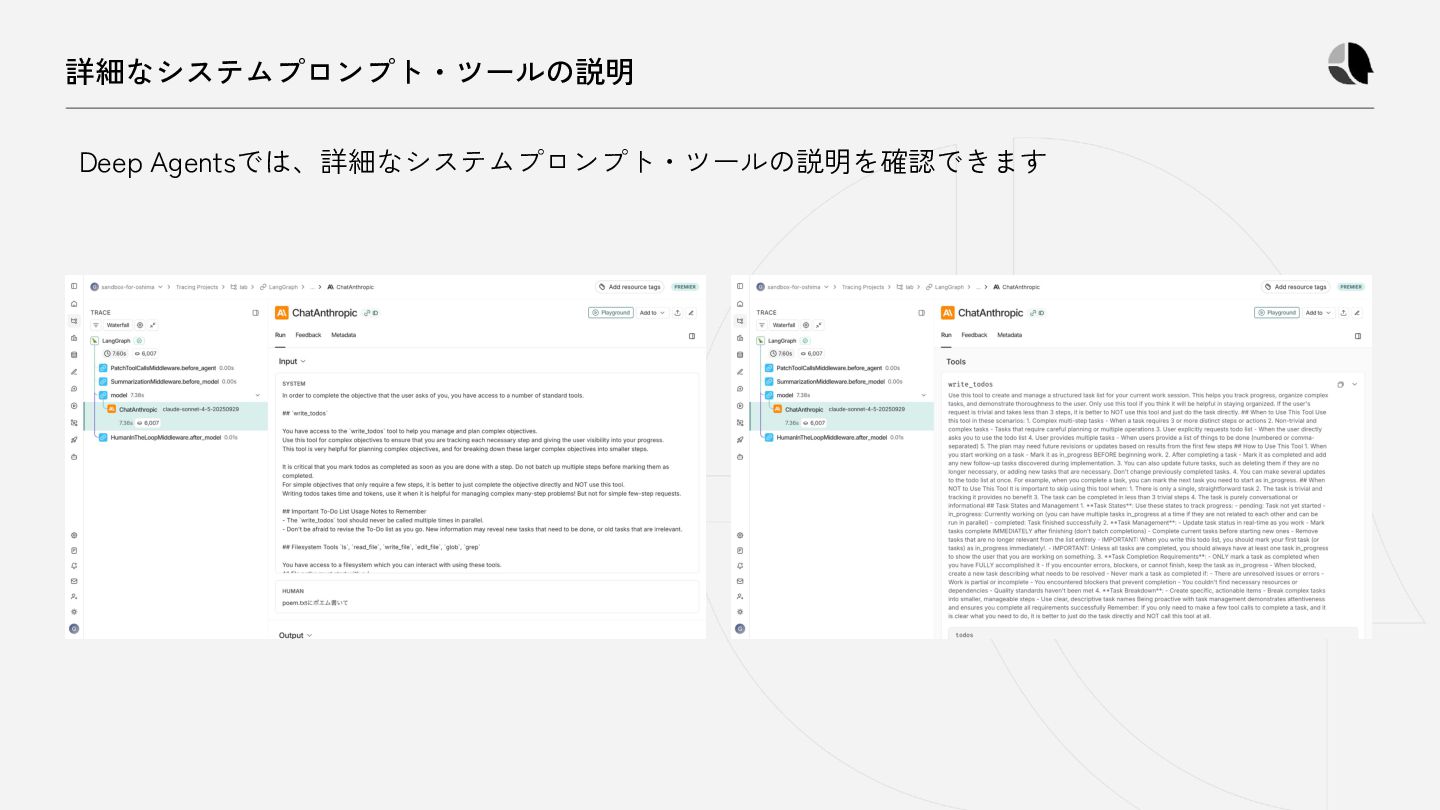Click the rocket icon in left screenshot's sidebar
Viewport: 1440px width, 810px height.
[74, 439]
